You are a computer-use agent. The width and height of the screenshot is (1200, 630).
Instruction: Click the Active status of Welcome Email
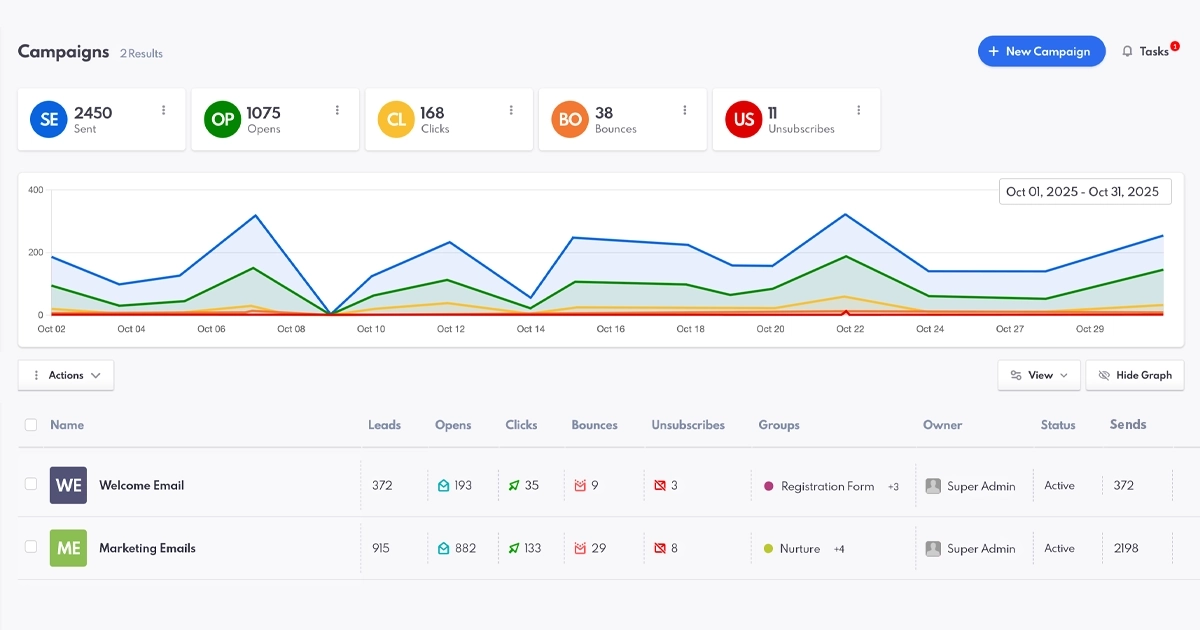pos(1059,485)
